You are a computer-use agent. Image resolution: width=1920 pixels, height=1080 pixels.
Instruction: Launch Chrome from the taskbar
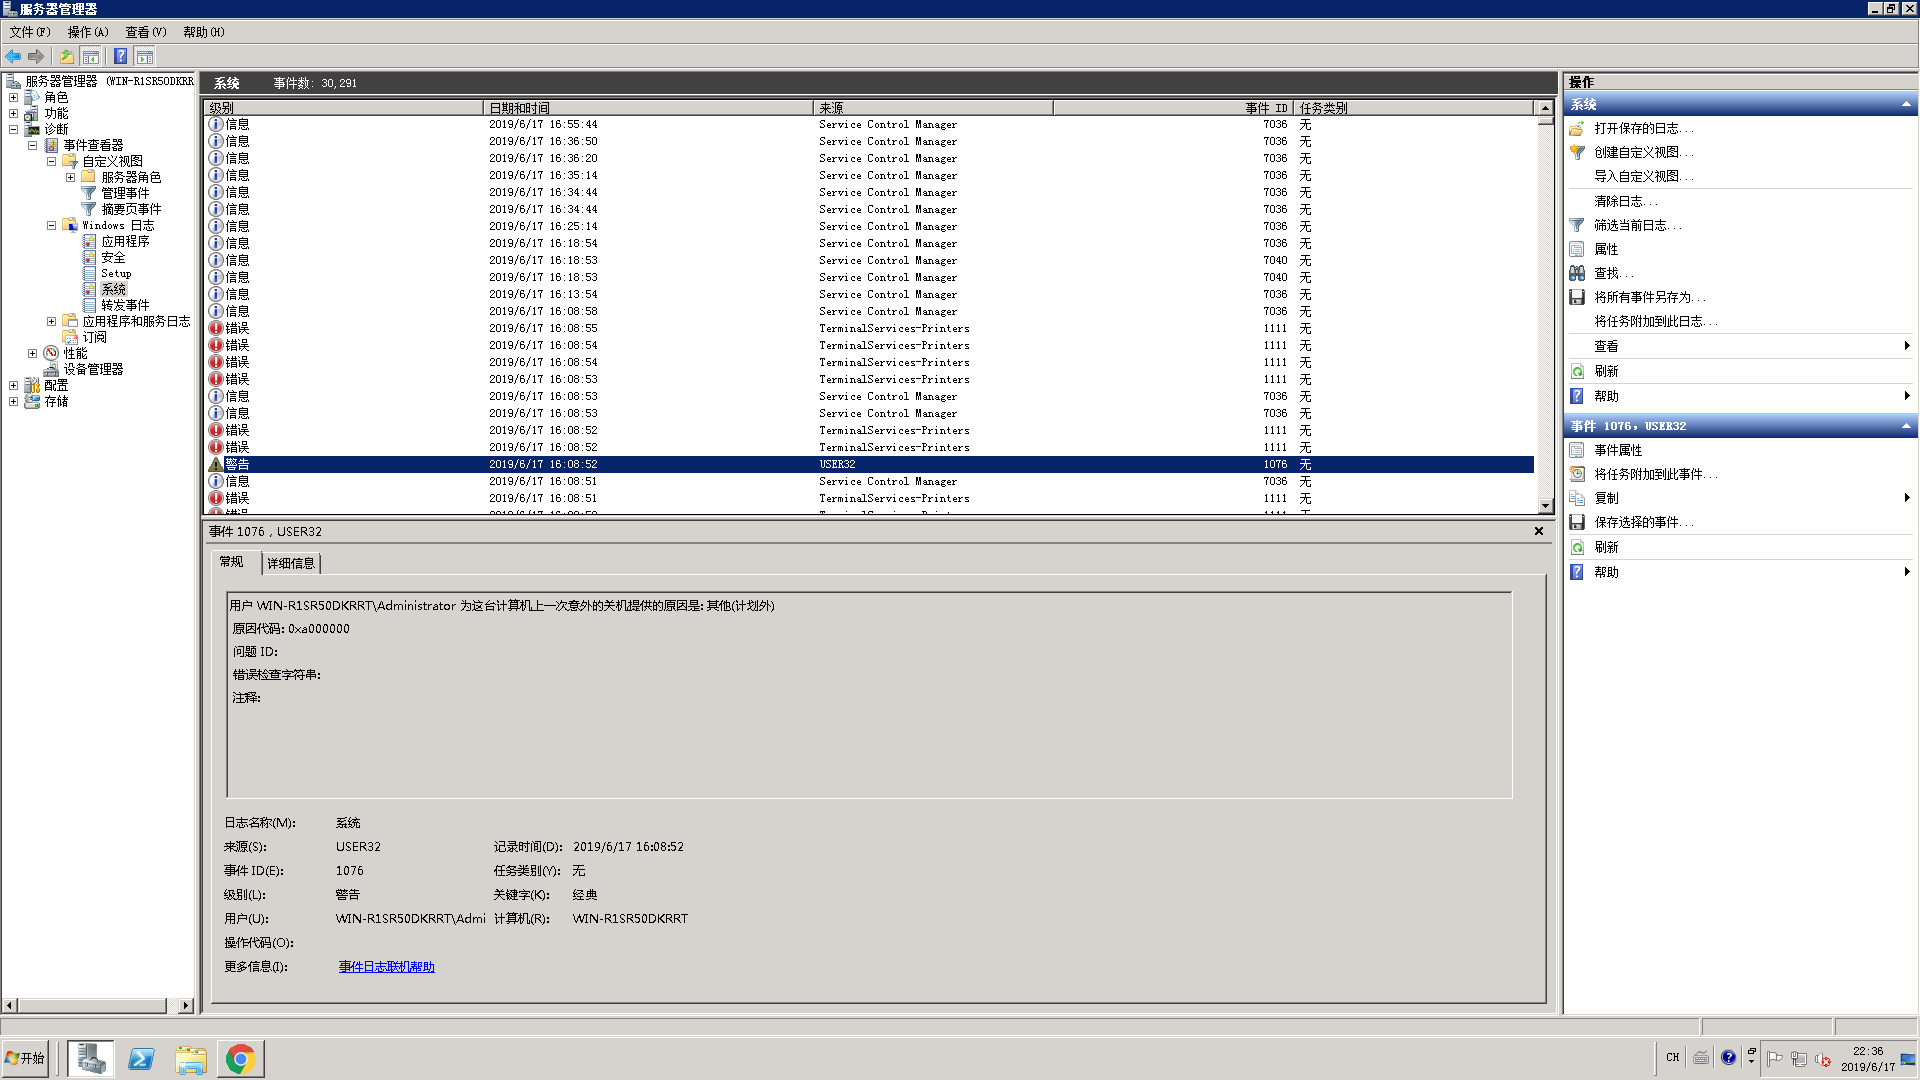tap(240, 1058)
